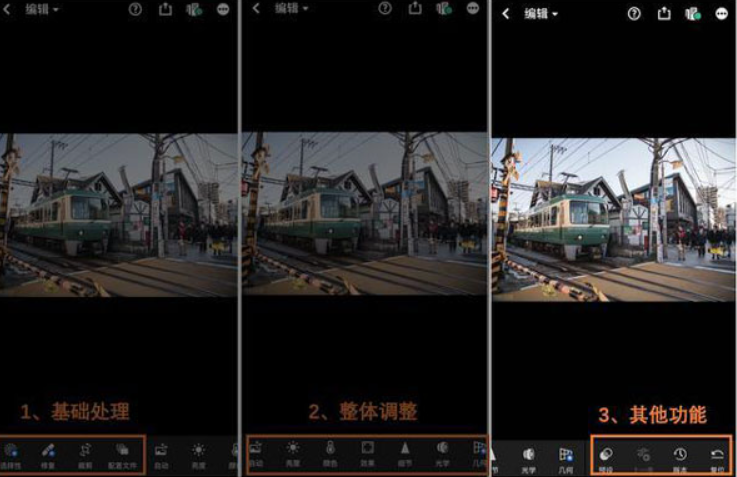
Task: Check the cloud sync status icon in the 基础处理 screen
Action: tap(195, 9)
